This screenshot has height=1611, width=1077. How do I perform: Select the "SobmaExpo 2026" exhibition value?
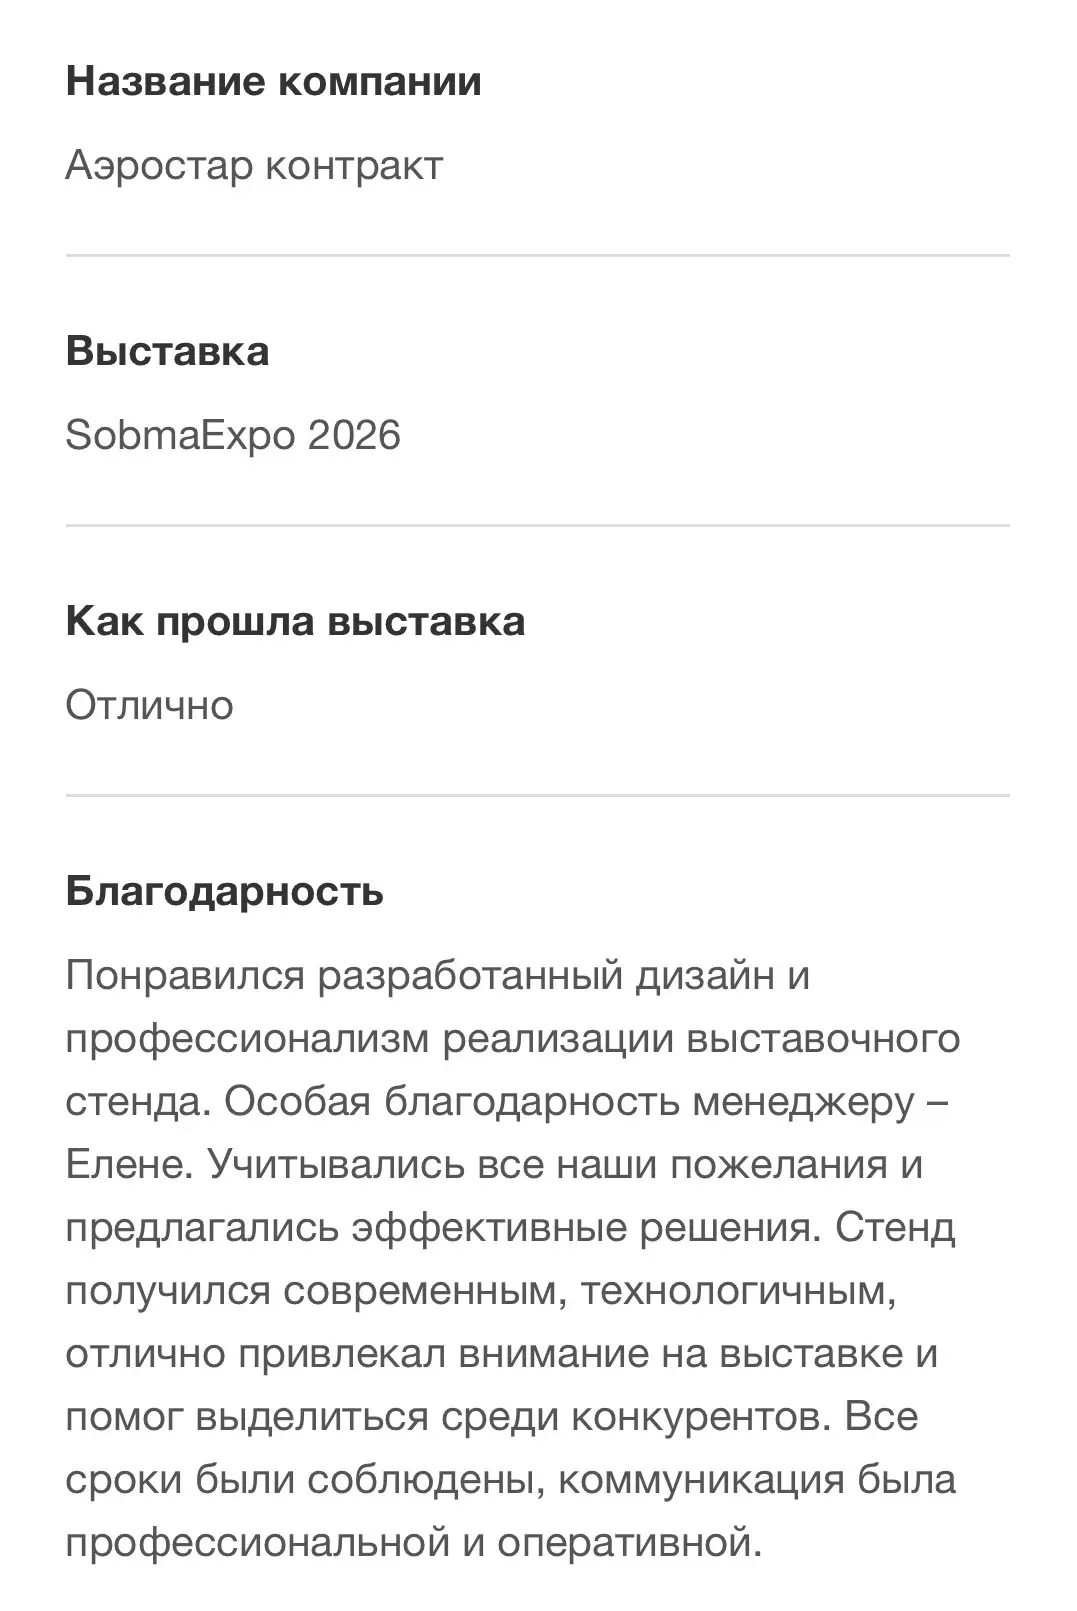233,435
